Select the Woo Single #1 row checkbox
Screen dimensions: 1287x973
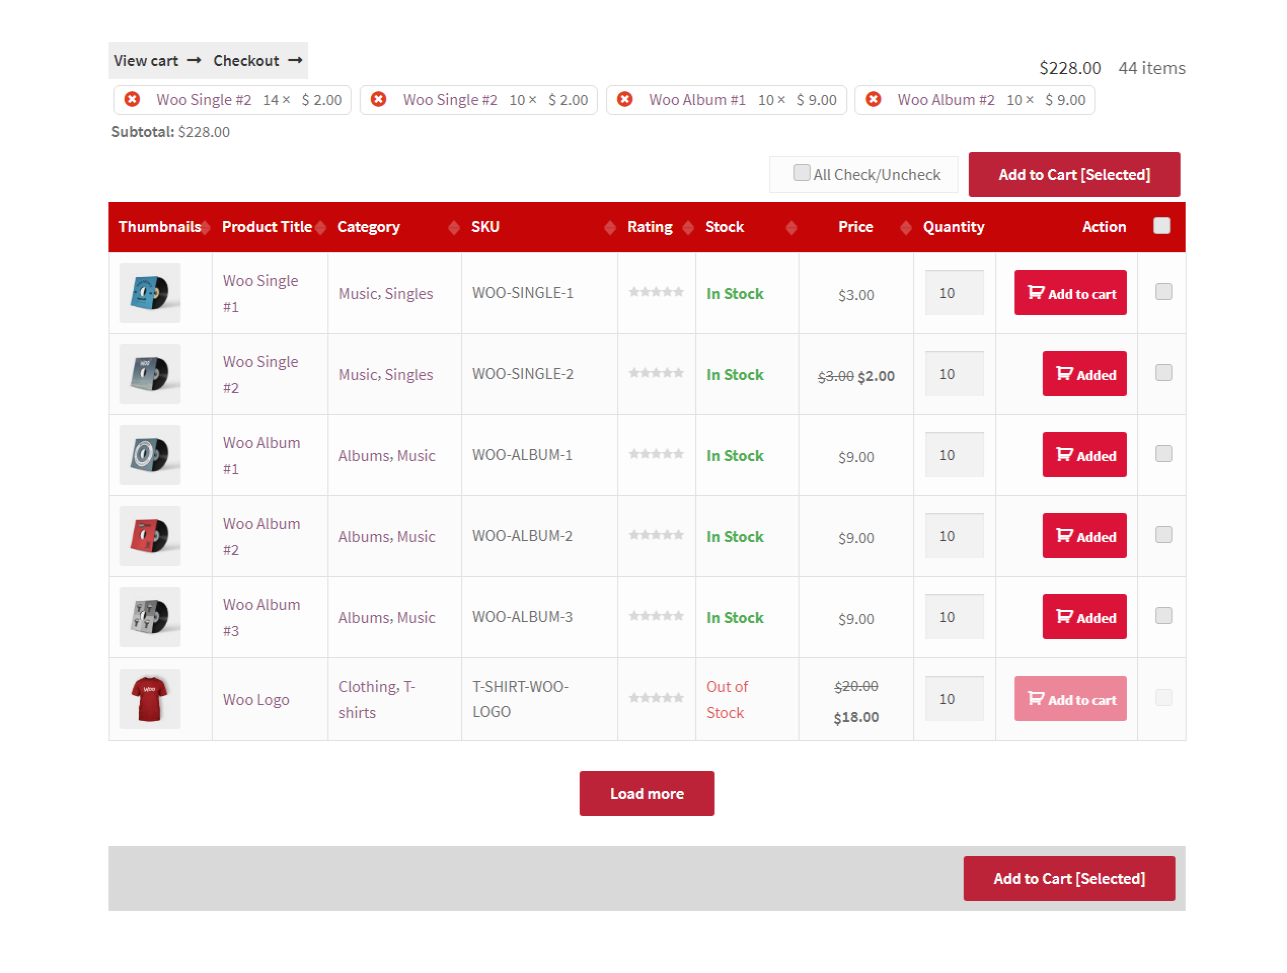(x=1163, y=292)
